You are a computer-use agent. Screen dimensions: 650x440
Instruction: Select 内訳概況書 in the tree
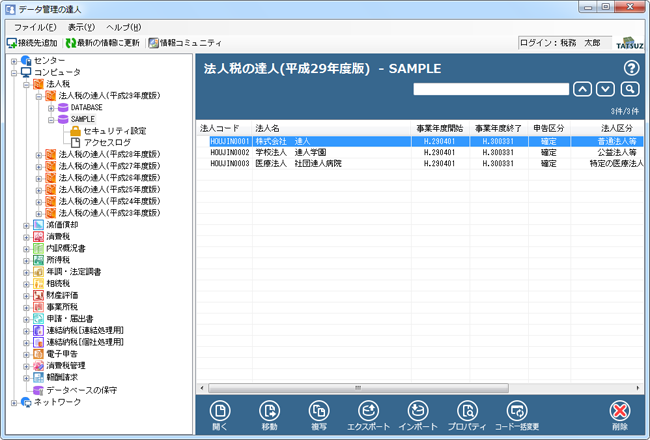(66, 248)
